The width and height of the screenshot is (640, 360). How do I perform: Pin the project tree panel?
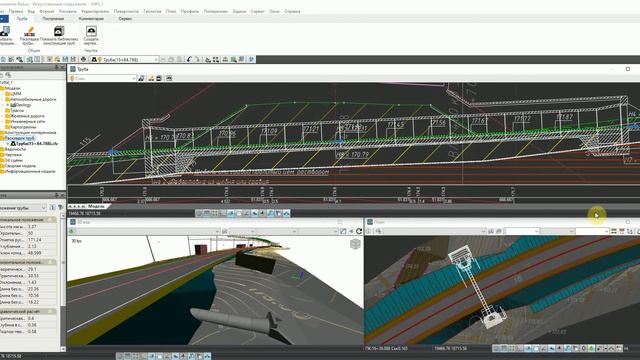(57, 67)
